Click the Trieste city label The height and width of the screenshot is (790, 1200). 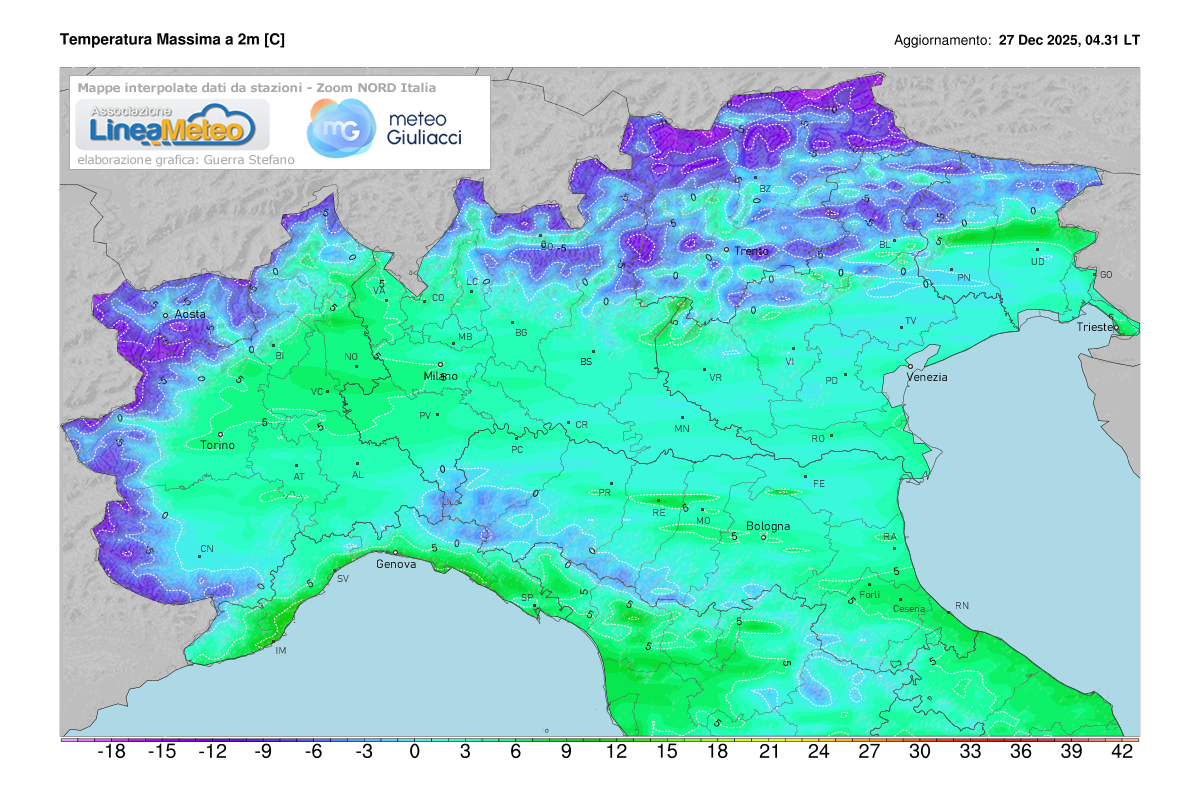point(1098,327)
